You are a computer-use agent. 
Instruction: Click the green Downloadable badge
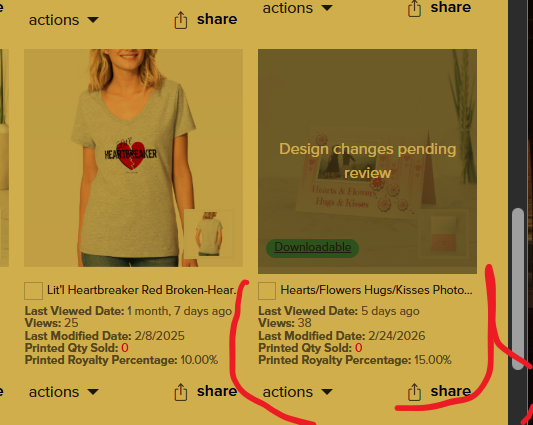tap(312, 248)
